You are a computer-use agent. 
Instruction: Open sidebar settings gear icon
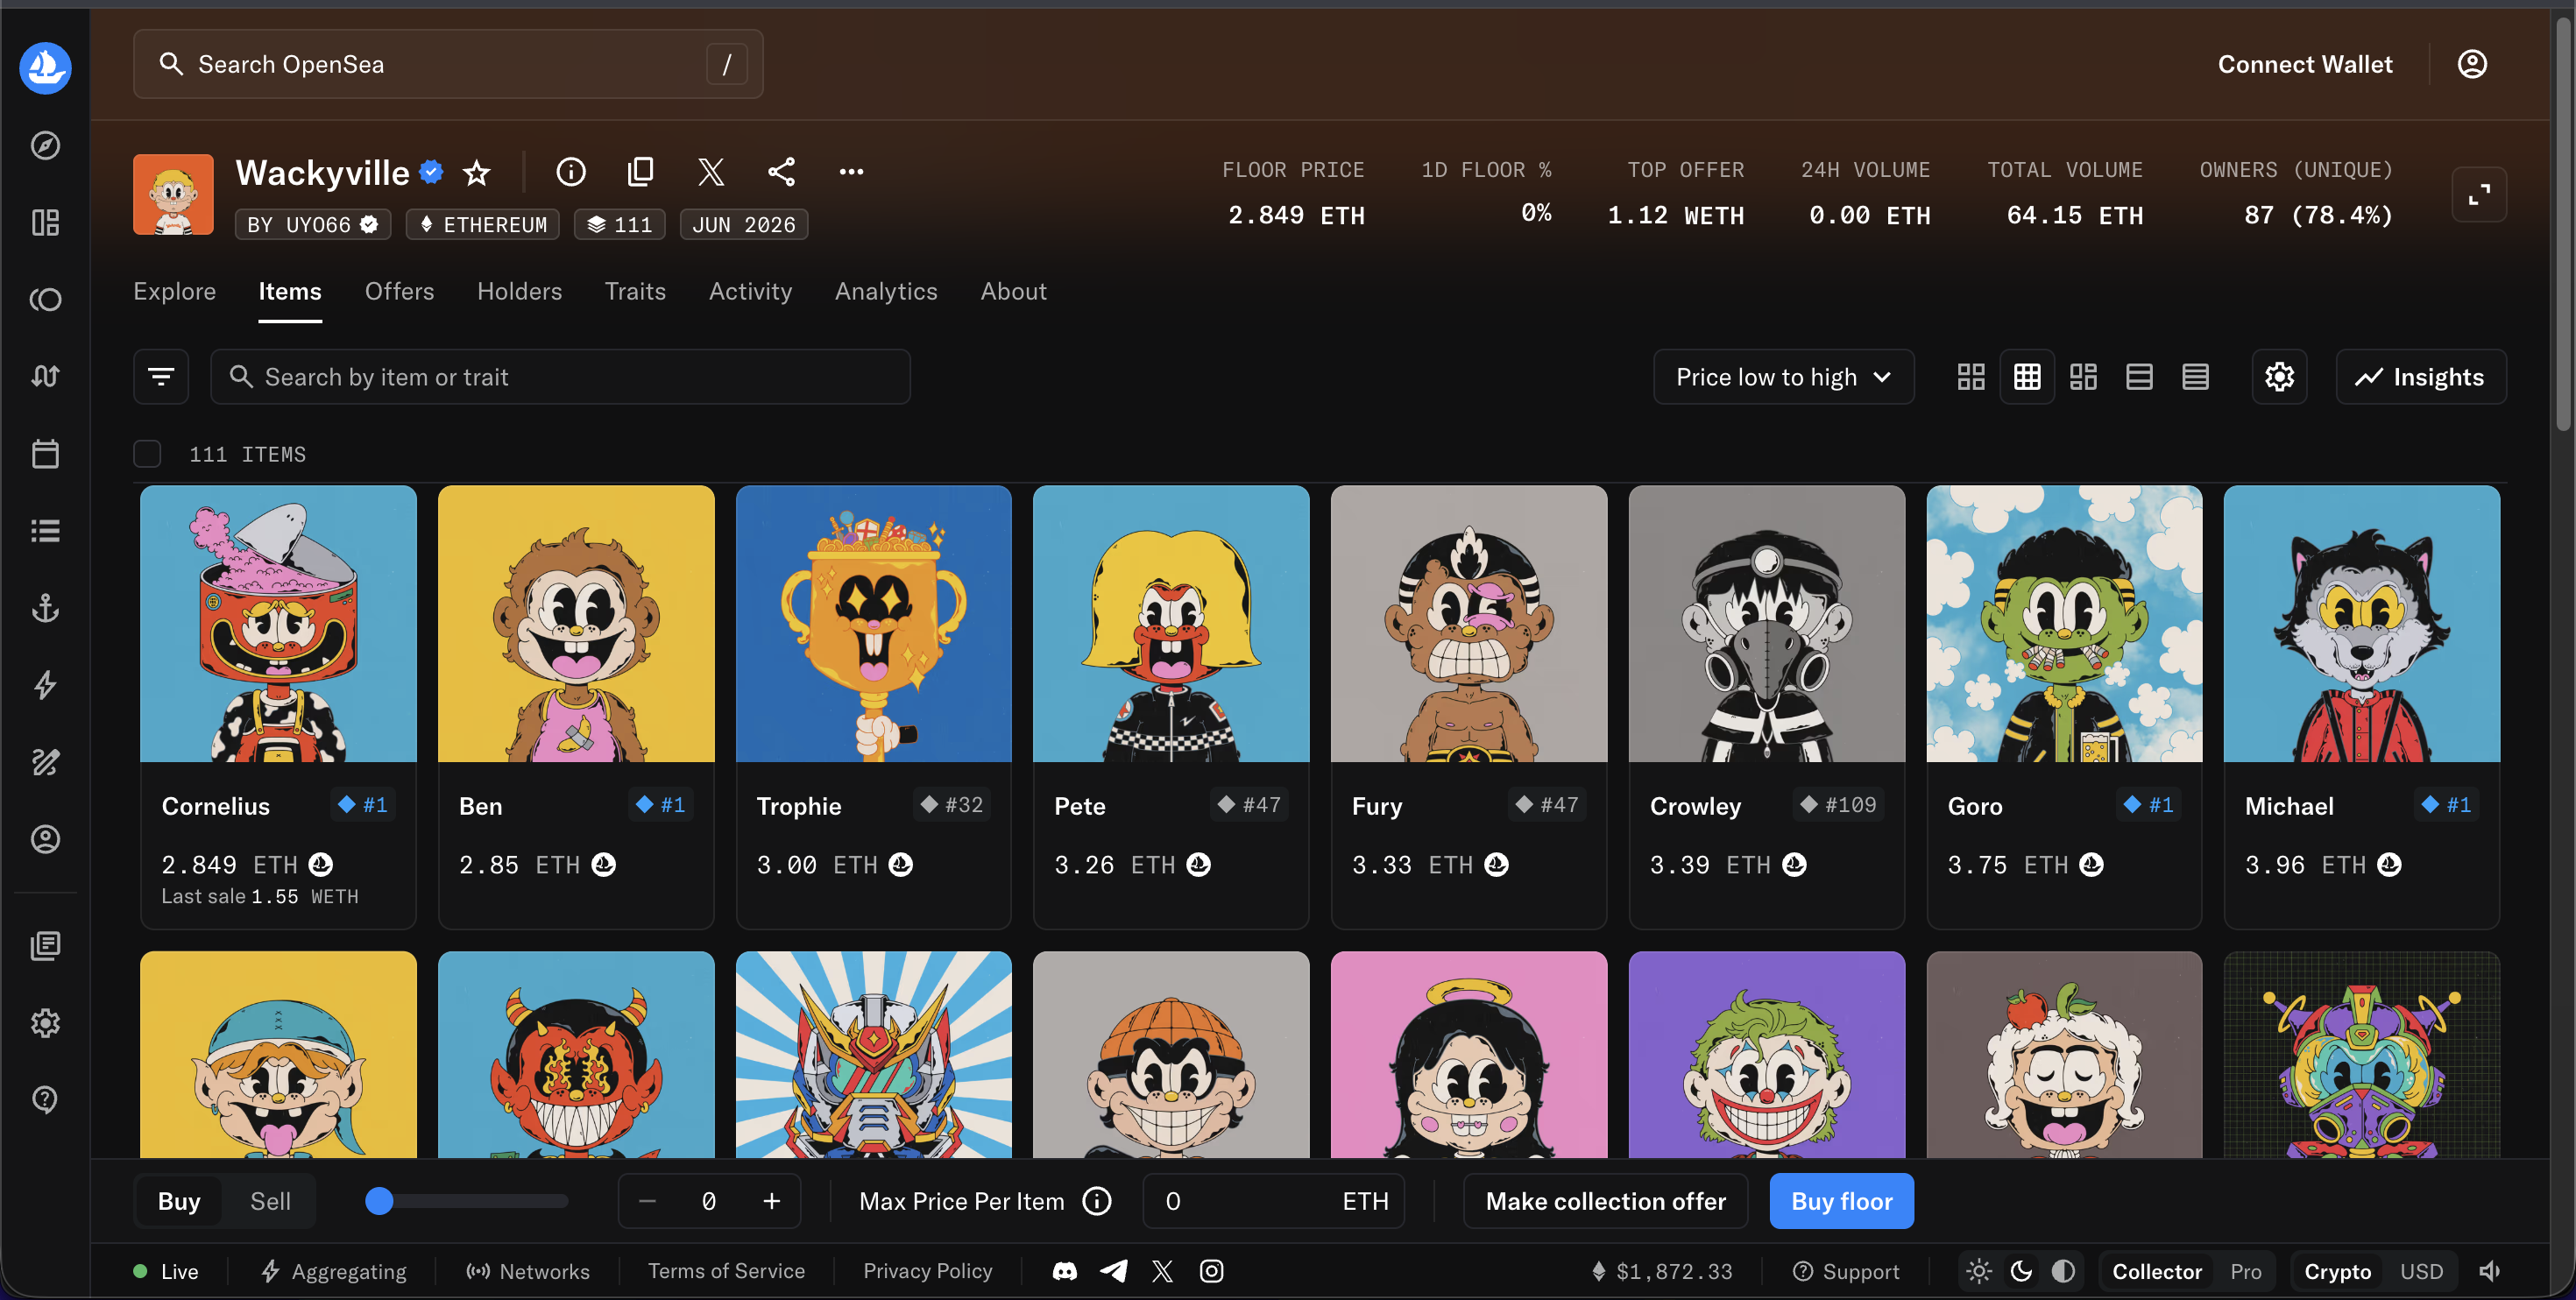tap(45, 1023)
